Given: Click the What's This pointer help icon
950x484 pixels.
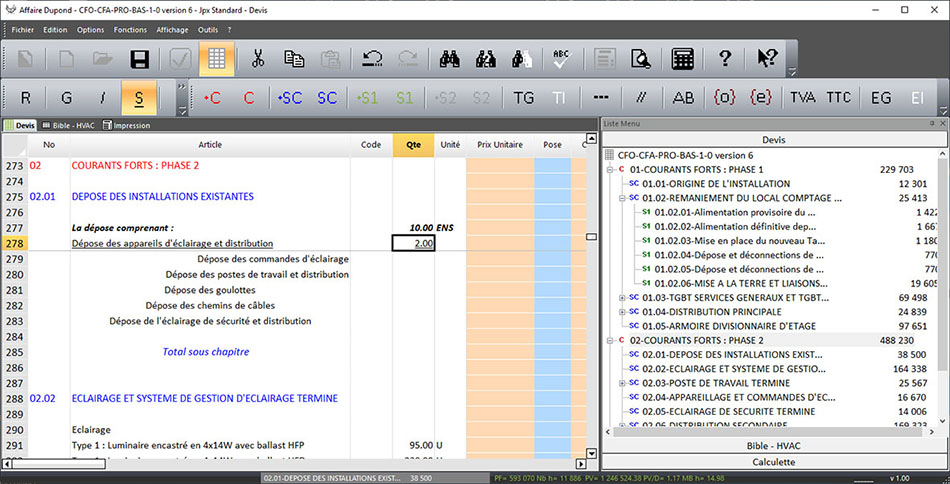Looking at the screenshot, I should [x=767, y=59].
